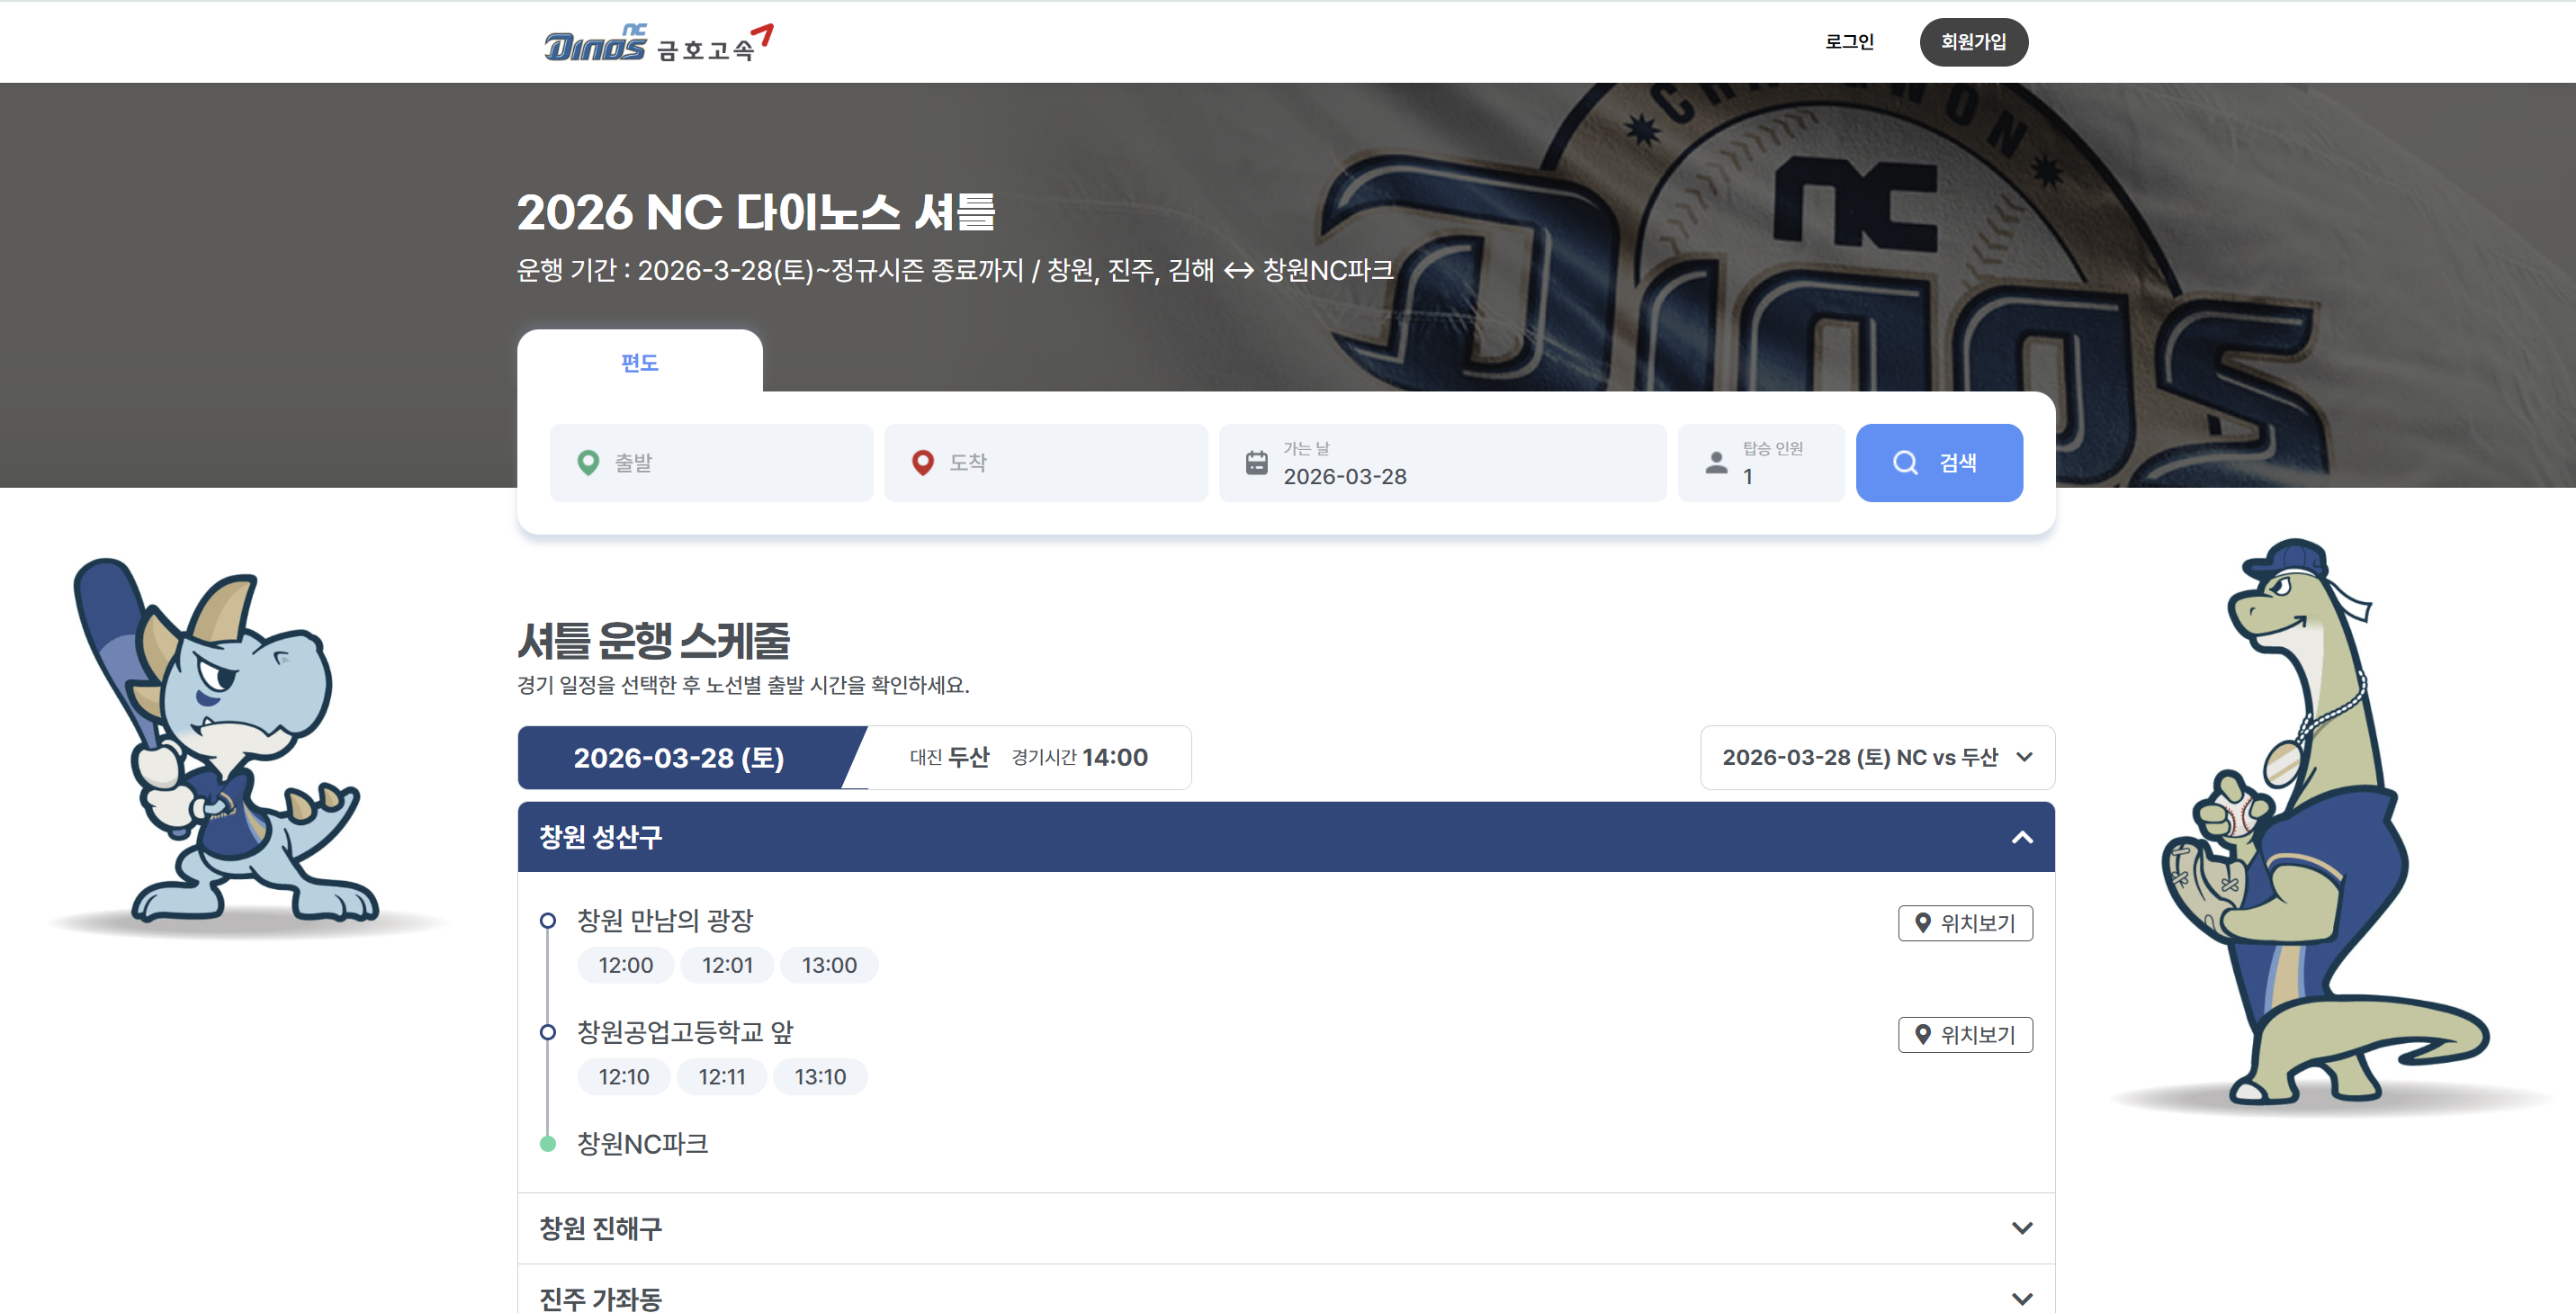The width and height of the screenshot is (2576, 1313).
Task: Click the 회원가입 button
Action: (1973, 42)
